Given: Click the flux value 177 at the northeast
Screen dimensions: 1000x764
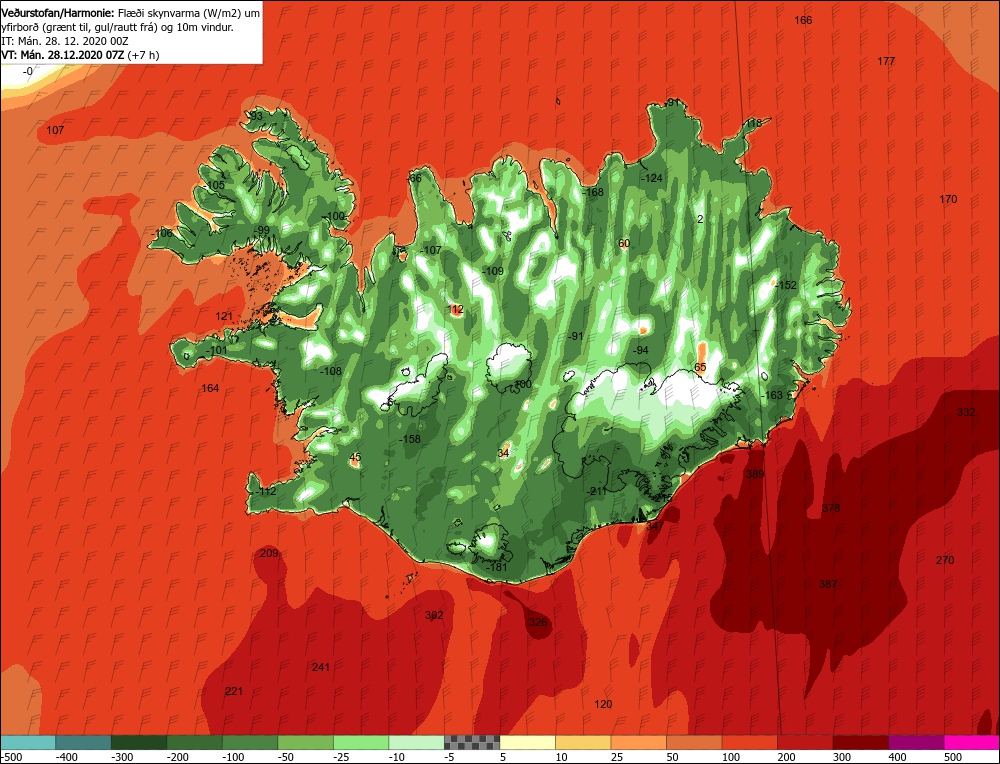Looking at the screenshot, I should click(886, 61).
